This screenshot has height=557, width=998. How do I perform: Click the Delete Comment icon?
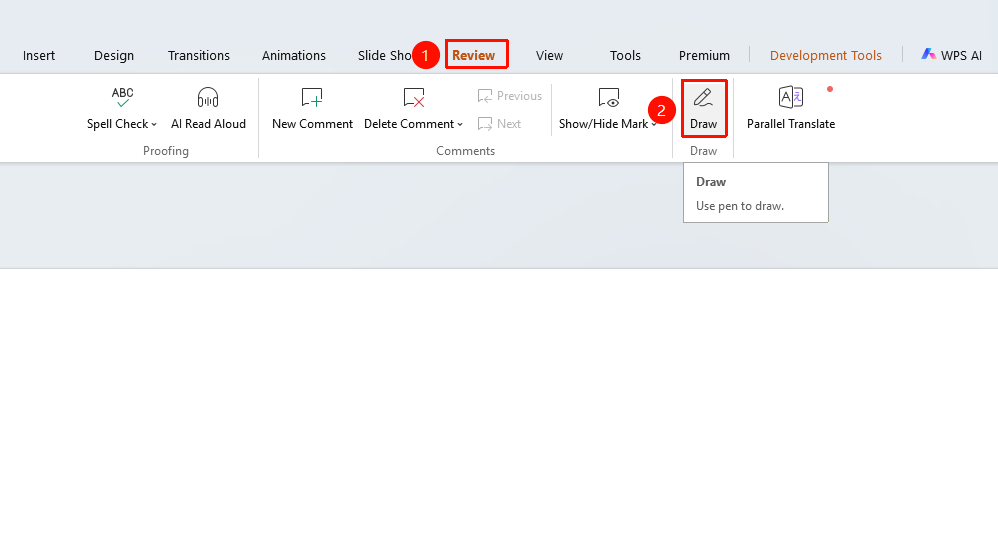414,97
